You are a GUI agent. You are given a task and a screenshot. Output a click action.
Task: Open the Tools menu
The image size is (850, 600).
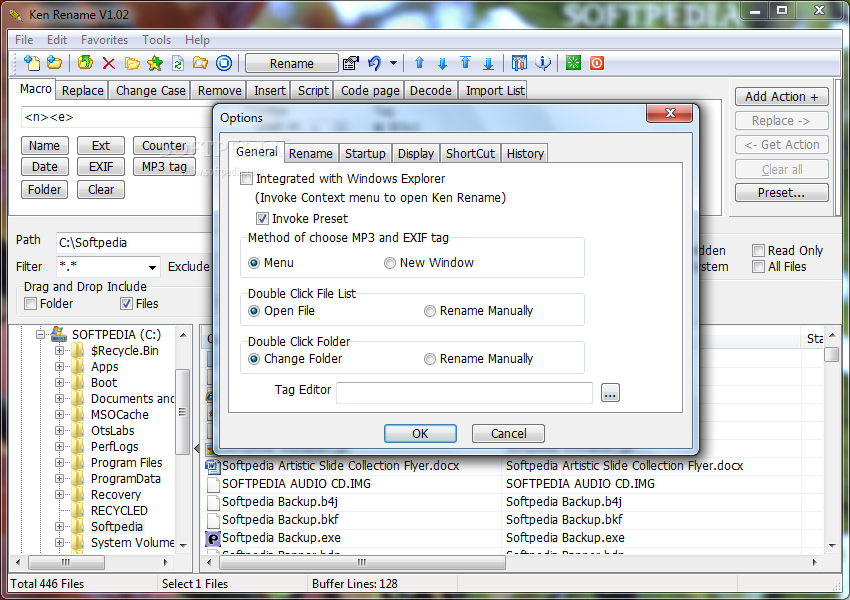(x=157, y=40)
